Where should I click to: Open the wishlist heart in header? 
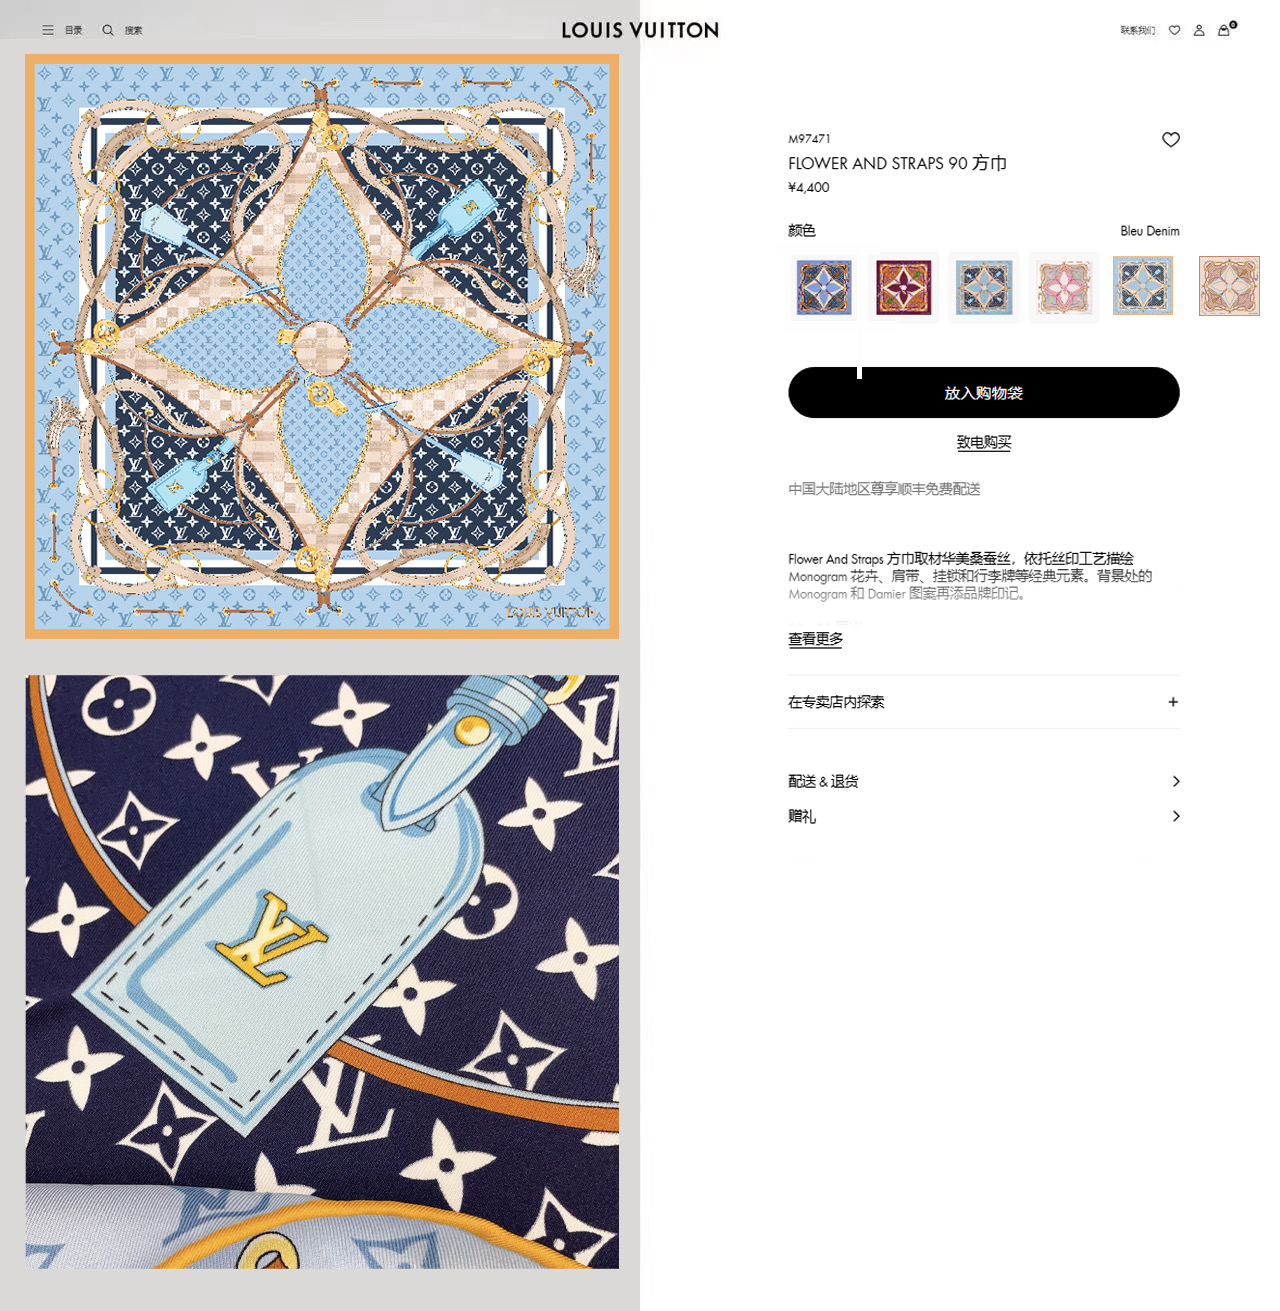[1175, 30]
